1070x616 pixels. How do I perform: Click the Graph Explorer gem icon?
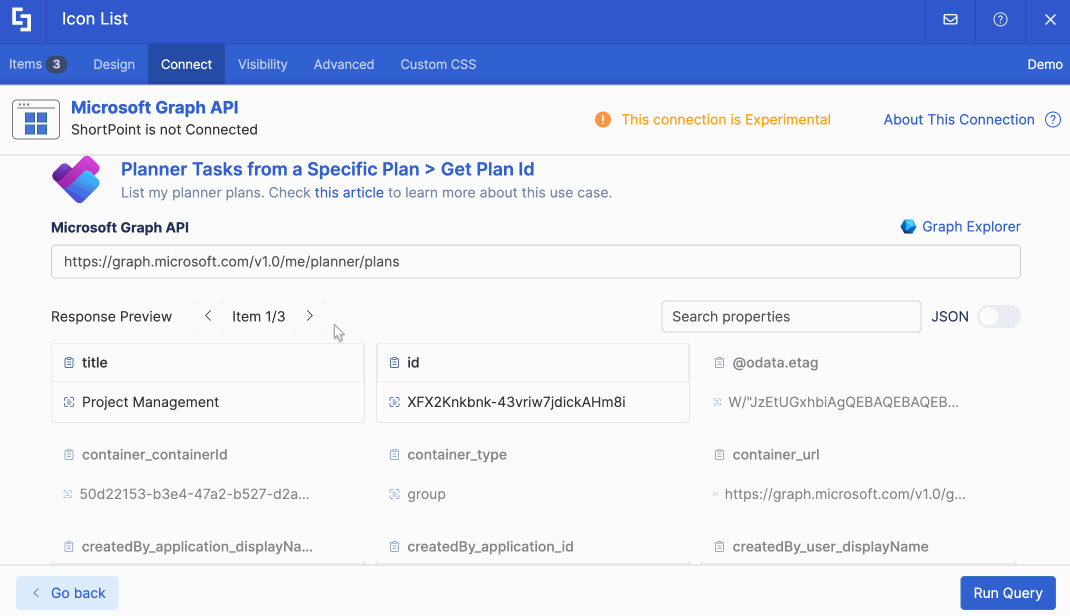click(908, 226)
